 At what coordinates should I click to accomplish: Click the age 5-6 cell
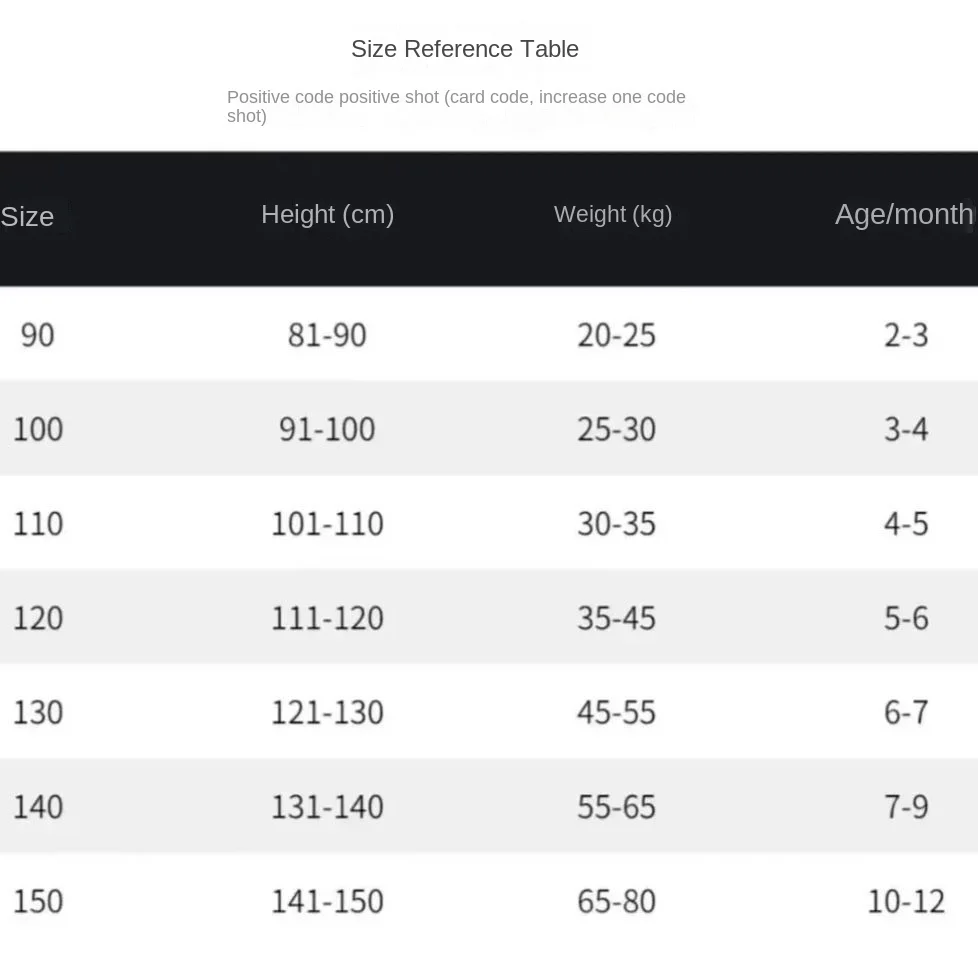tap(906, 618)
